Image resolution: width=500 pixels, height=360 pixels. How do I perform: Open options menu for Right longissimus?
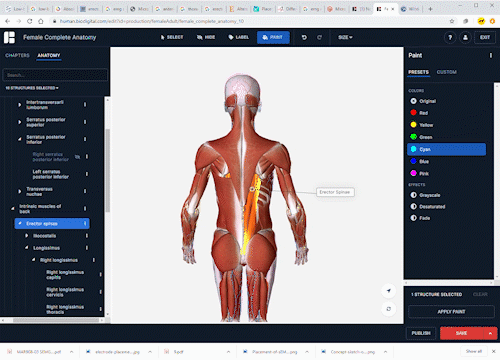[x=94, y=260]
